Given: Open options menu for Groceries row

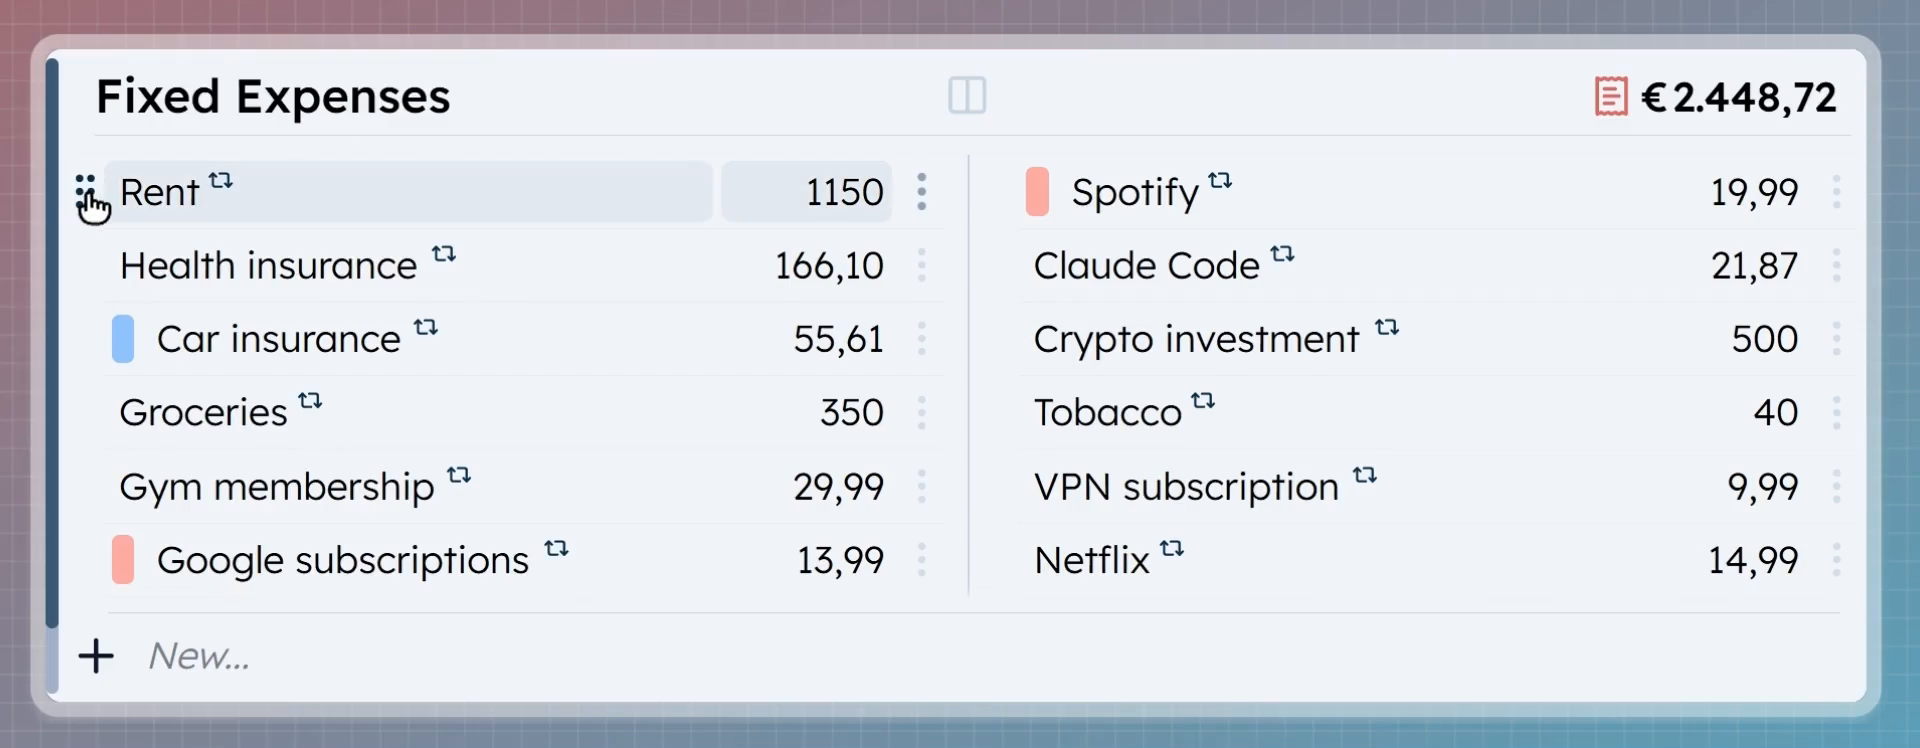Looking at the screenshot, I should pyautogui.click(x=921, y=413).
